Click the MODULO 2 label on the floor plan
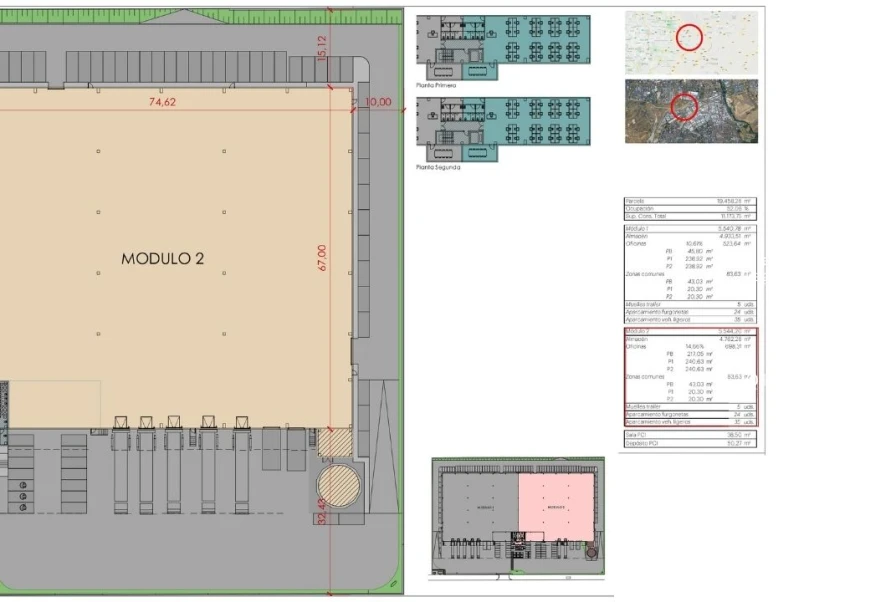896x602 pixels. point(163,258)
